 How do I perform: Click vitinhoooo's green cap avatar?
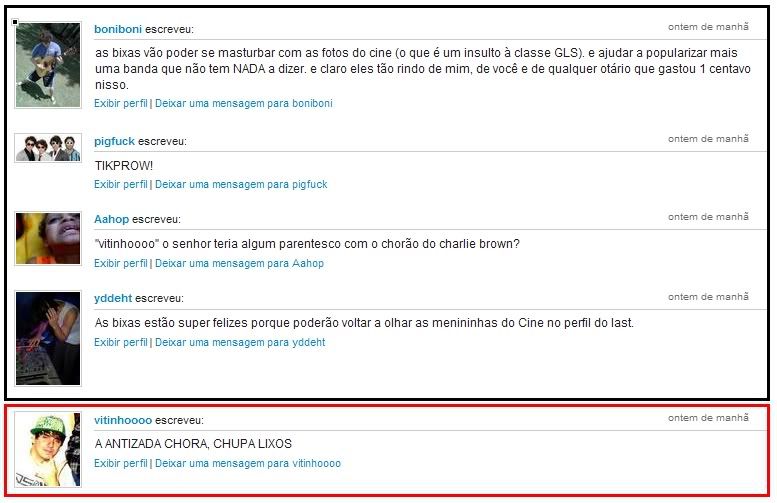coord(48,449)
